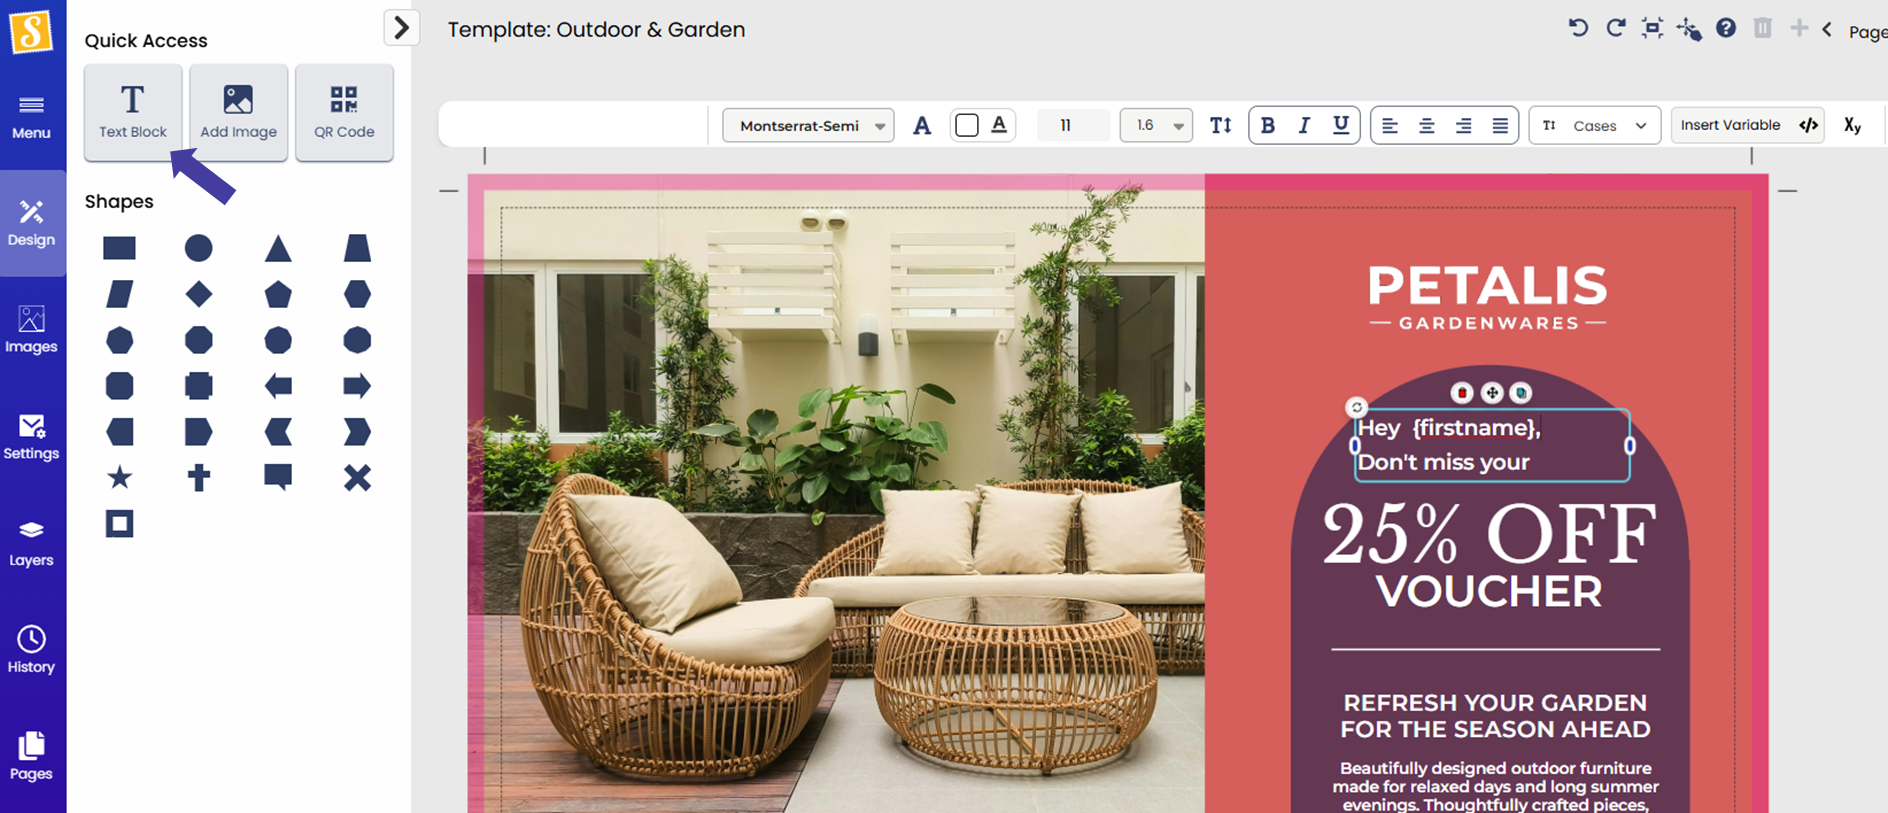The image size is (1888, 813).
Task: Expand the Cases dropdown
Action: click(x=1594, y=126)
